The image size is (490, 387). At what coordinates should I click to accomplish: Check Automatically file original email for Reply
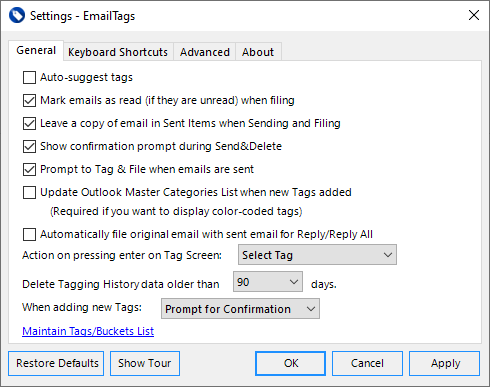[x=29, y=234]
